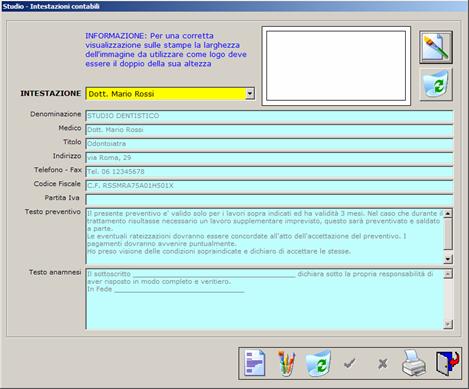The width and height of the screenshot is (469, 389).
Task: Click the Partita Iva label
Action: 62,198
